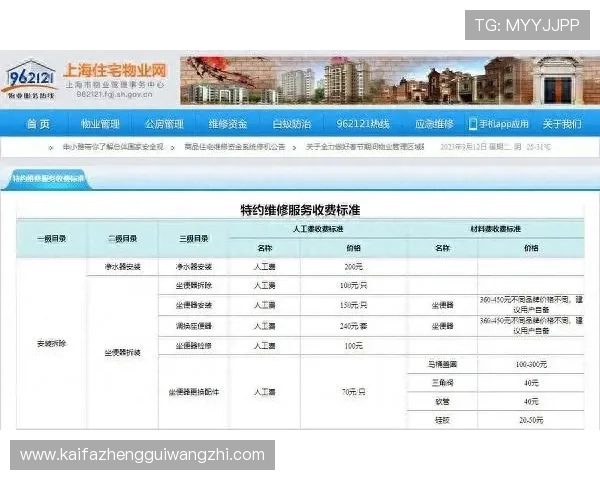Click the 二级目录 column header

point(122,239)
